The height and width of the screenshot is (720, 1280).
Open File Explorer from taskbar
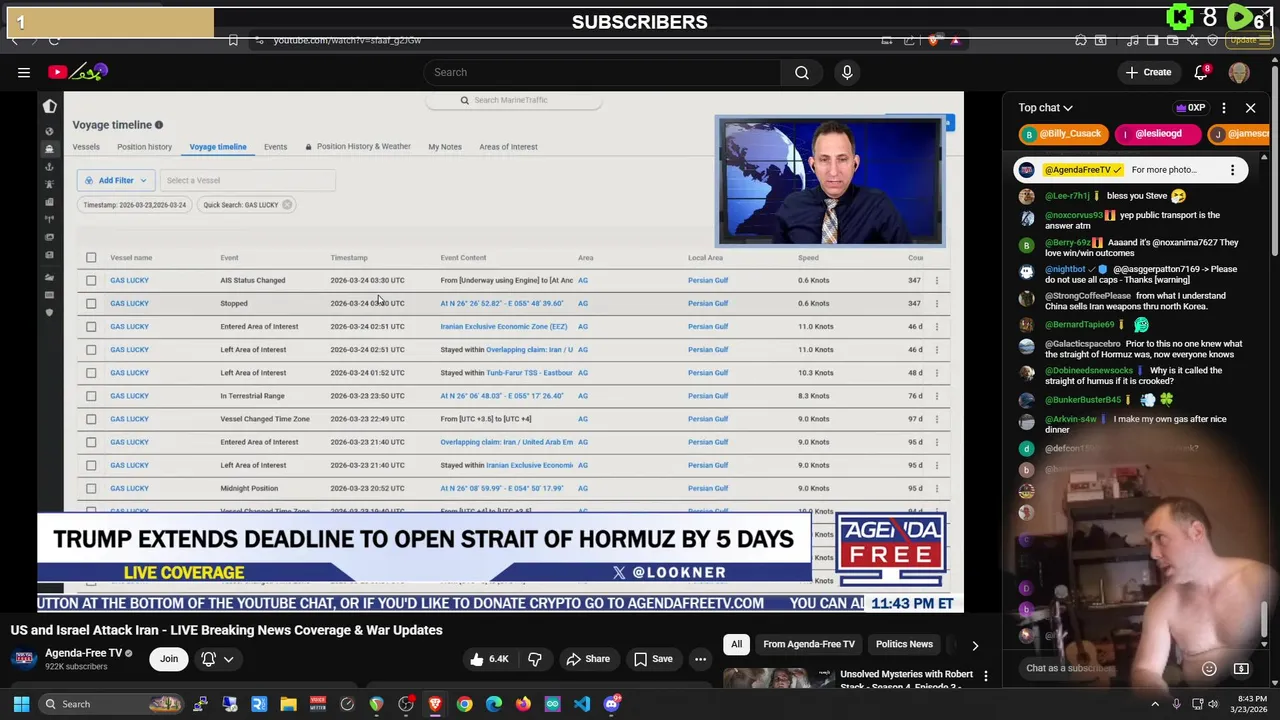click(x=288, y=704)
